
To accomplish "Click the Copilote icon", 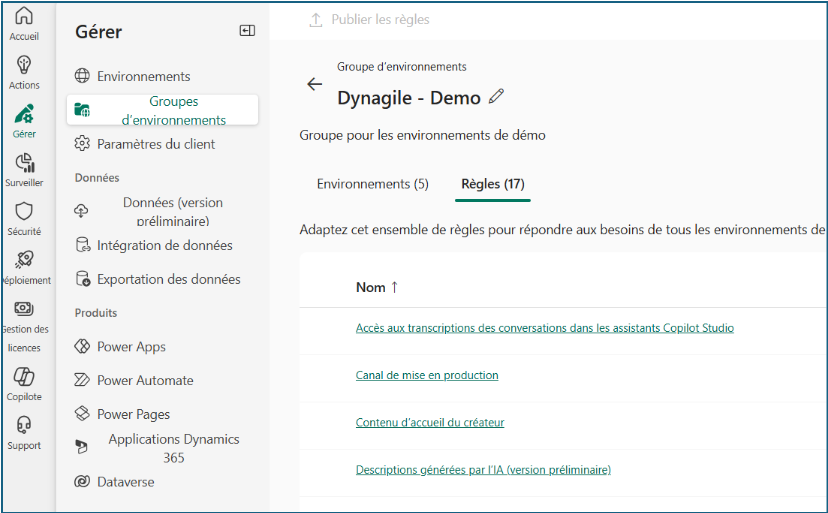I will tap(24, 377).
